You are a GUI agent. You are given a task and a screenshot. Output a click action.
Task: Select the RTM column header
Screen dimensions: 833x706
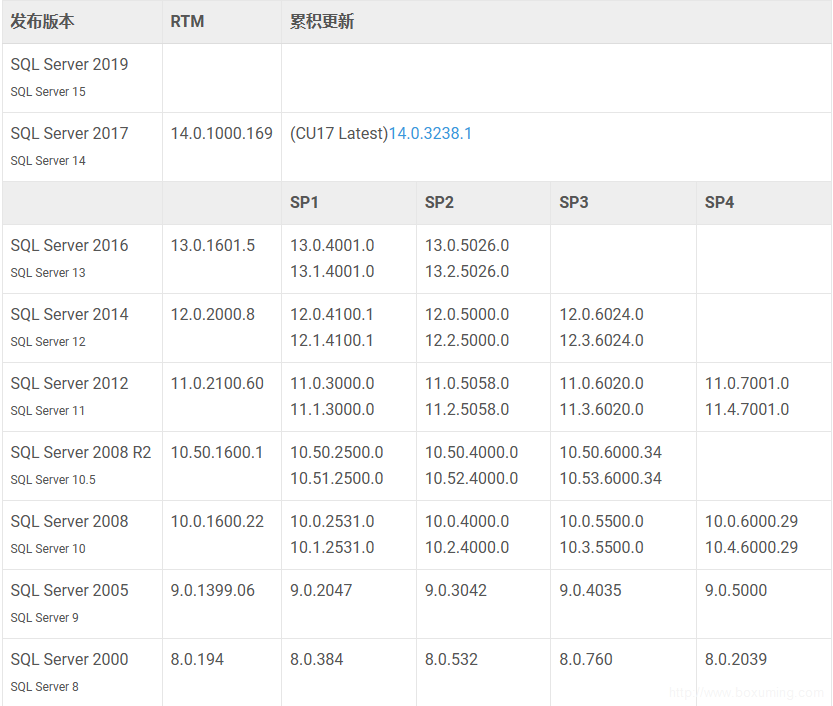tap(187, 22)
